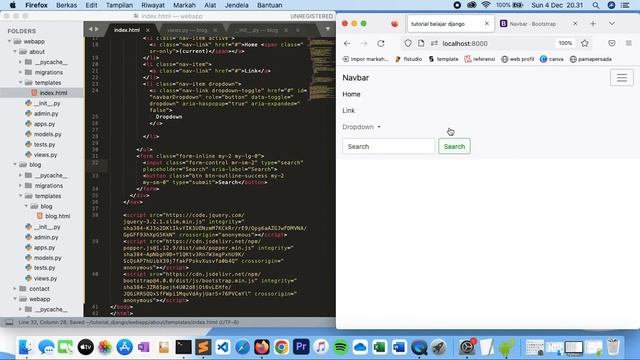
Task: Open Wi-Fi status menu
Action: click(x=486, y=5)
